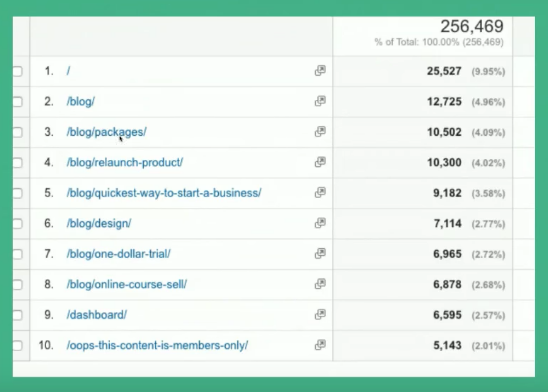Select the 10,300 pageviews cell
This screenshot has width=548, height=392.
point(444,162)
